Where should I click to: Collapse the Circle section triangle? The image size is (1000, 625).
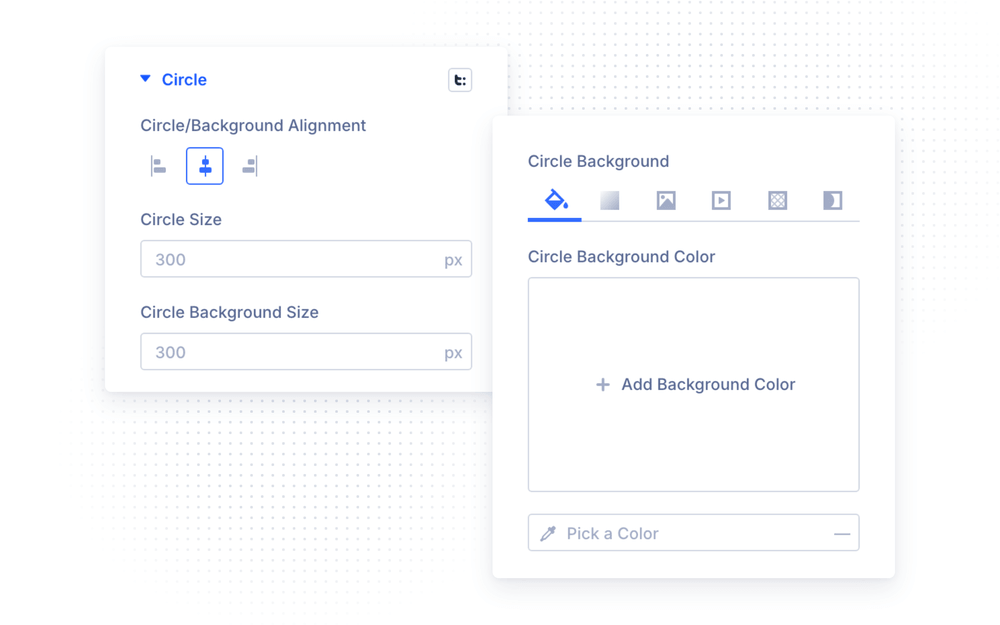145,78
